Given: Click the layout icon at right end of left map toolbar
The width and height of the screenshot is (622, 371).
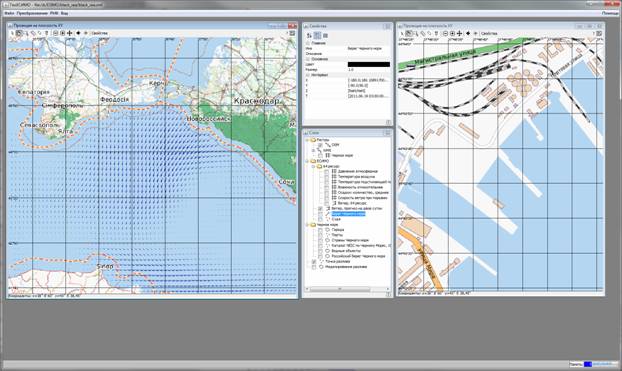Looking at the screenshot, I should tap(292, 33).
